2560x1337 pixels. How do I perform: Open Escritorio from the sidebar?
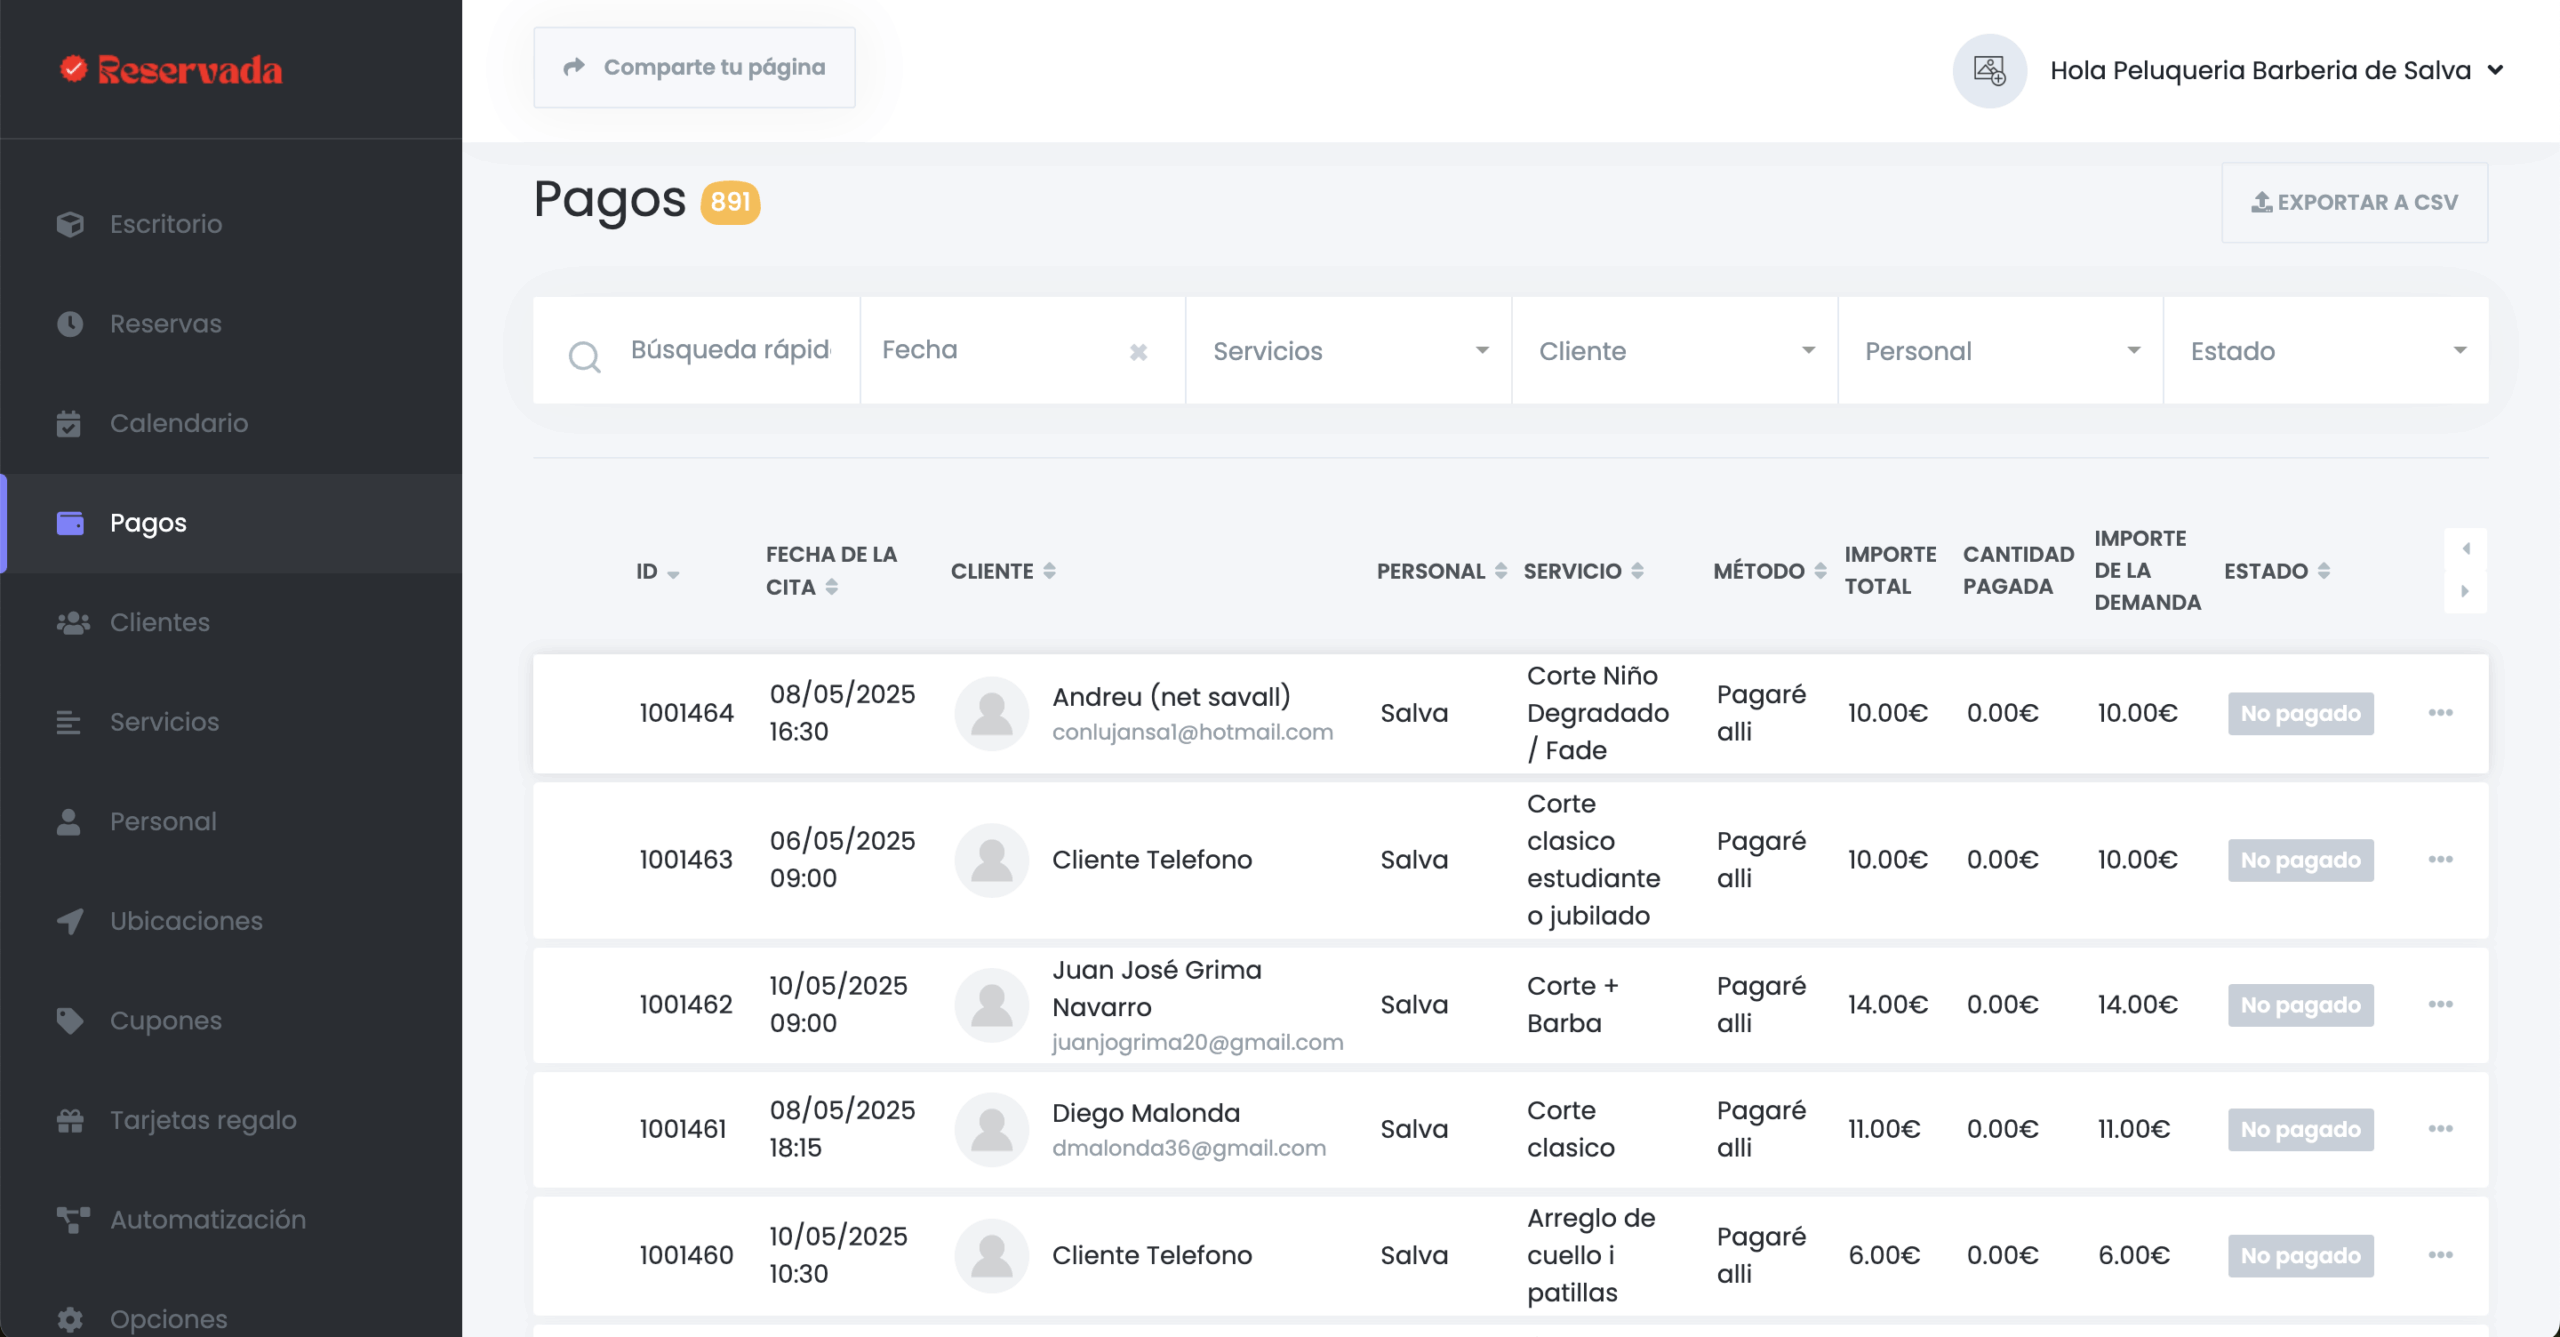(x=166, y=224)
